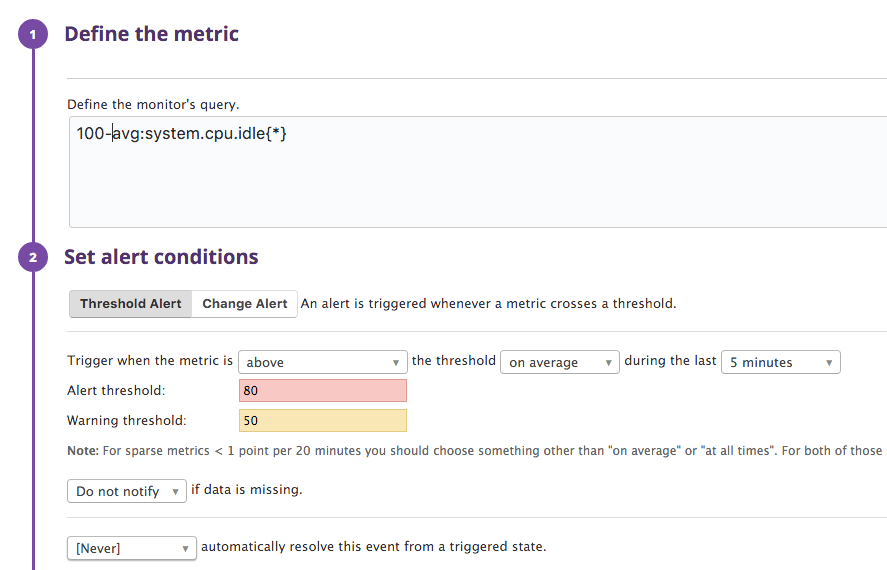Open the 'Do not notify' dropdown
Image resolution: width=887 pixels, height=570 pixels.
126,491
